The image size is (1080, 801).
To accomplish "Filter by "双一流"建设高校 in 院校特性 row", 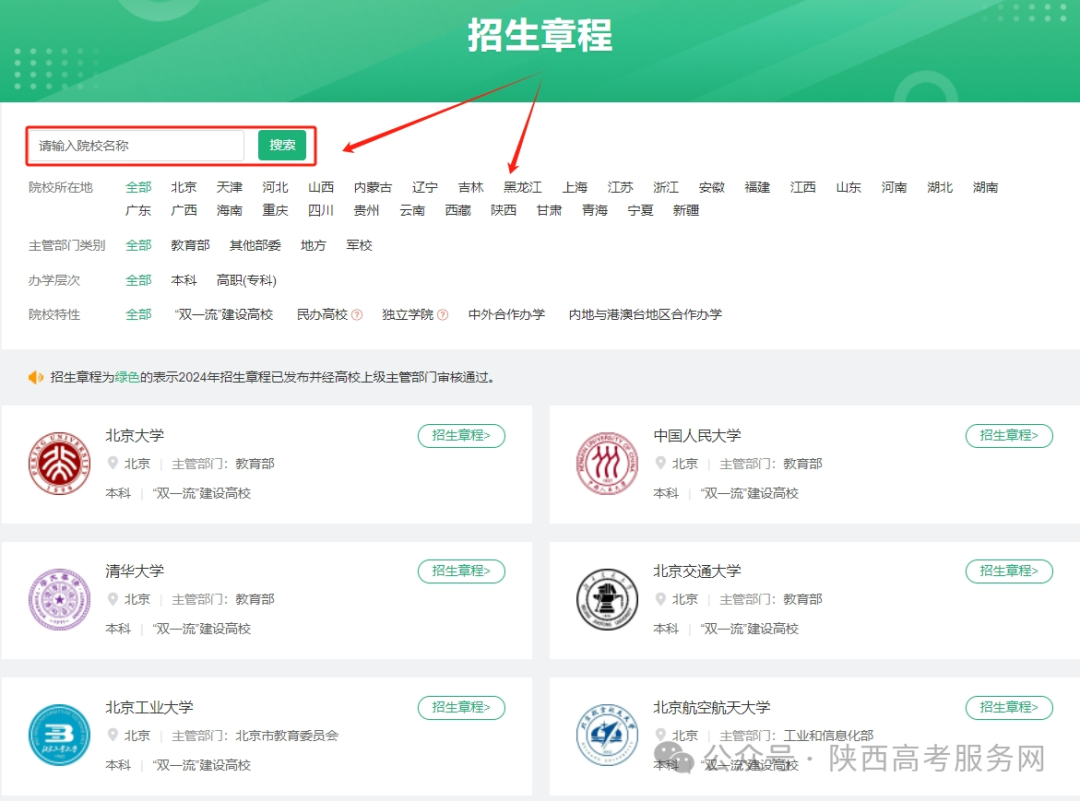I will click(224, 315).
